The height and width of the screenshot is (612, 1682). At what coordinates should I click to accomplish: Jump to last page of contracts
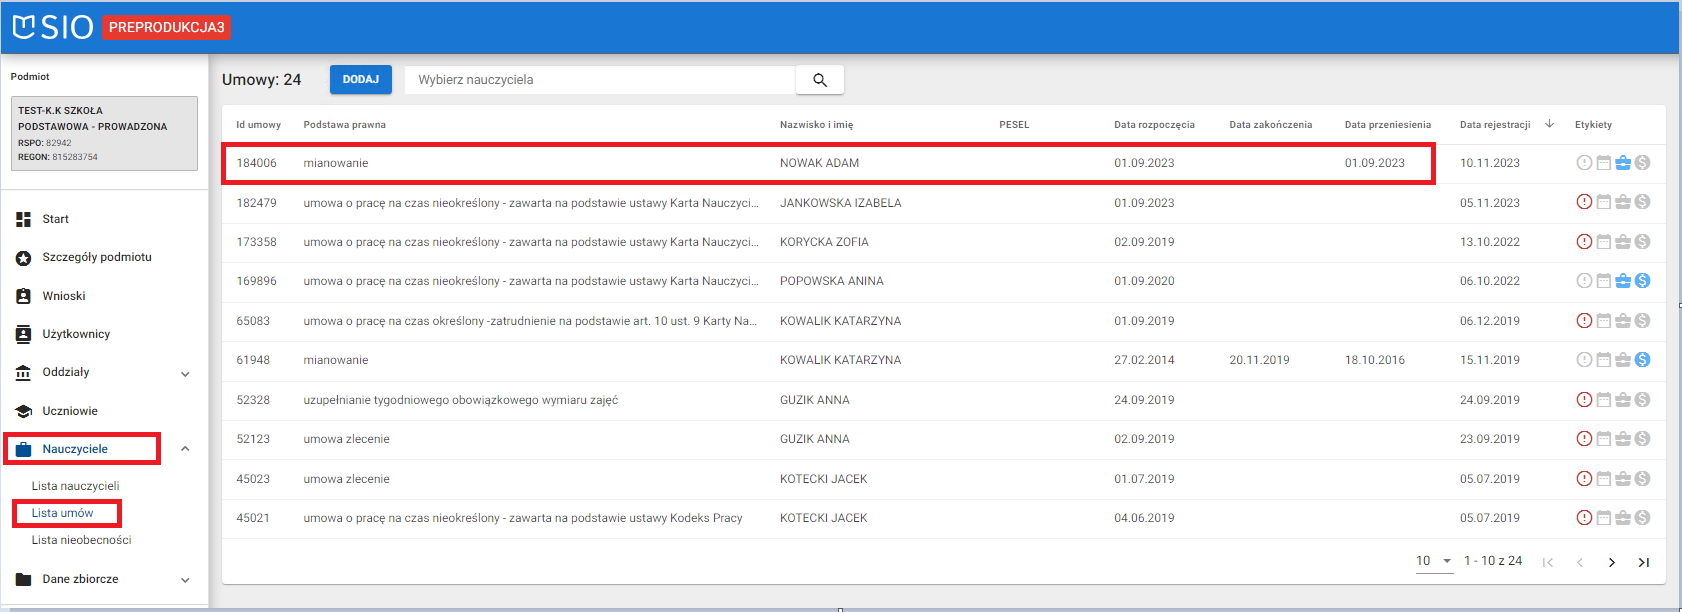(x=1643, y=562)
